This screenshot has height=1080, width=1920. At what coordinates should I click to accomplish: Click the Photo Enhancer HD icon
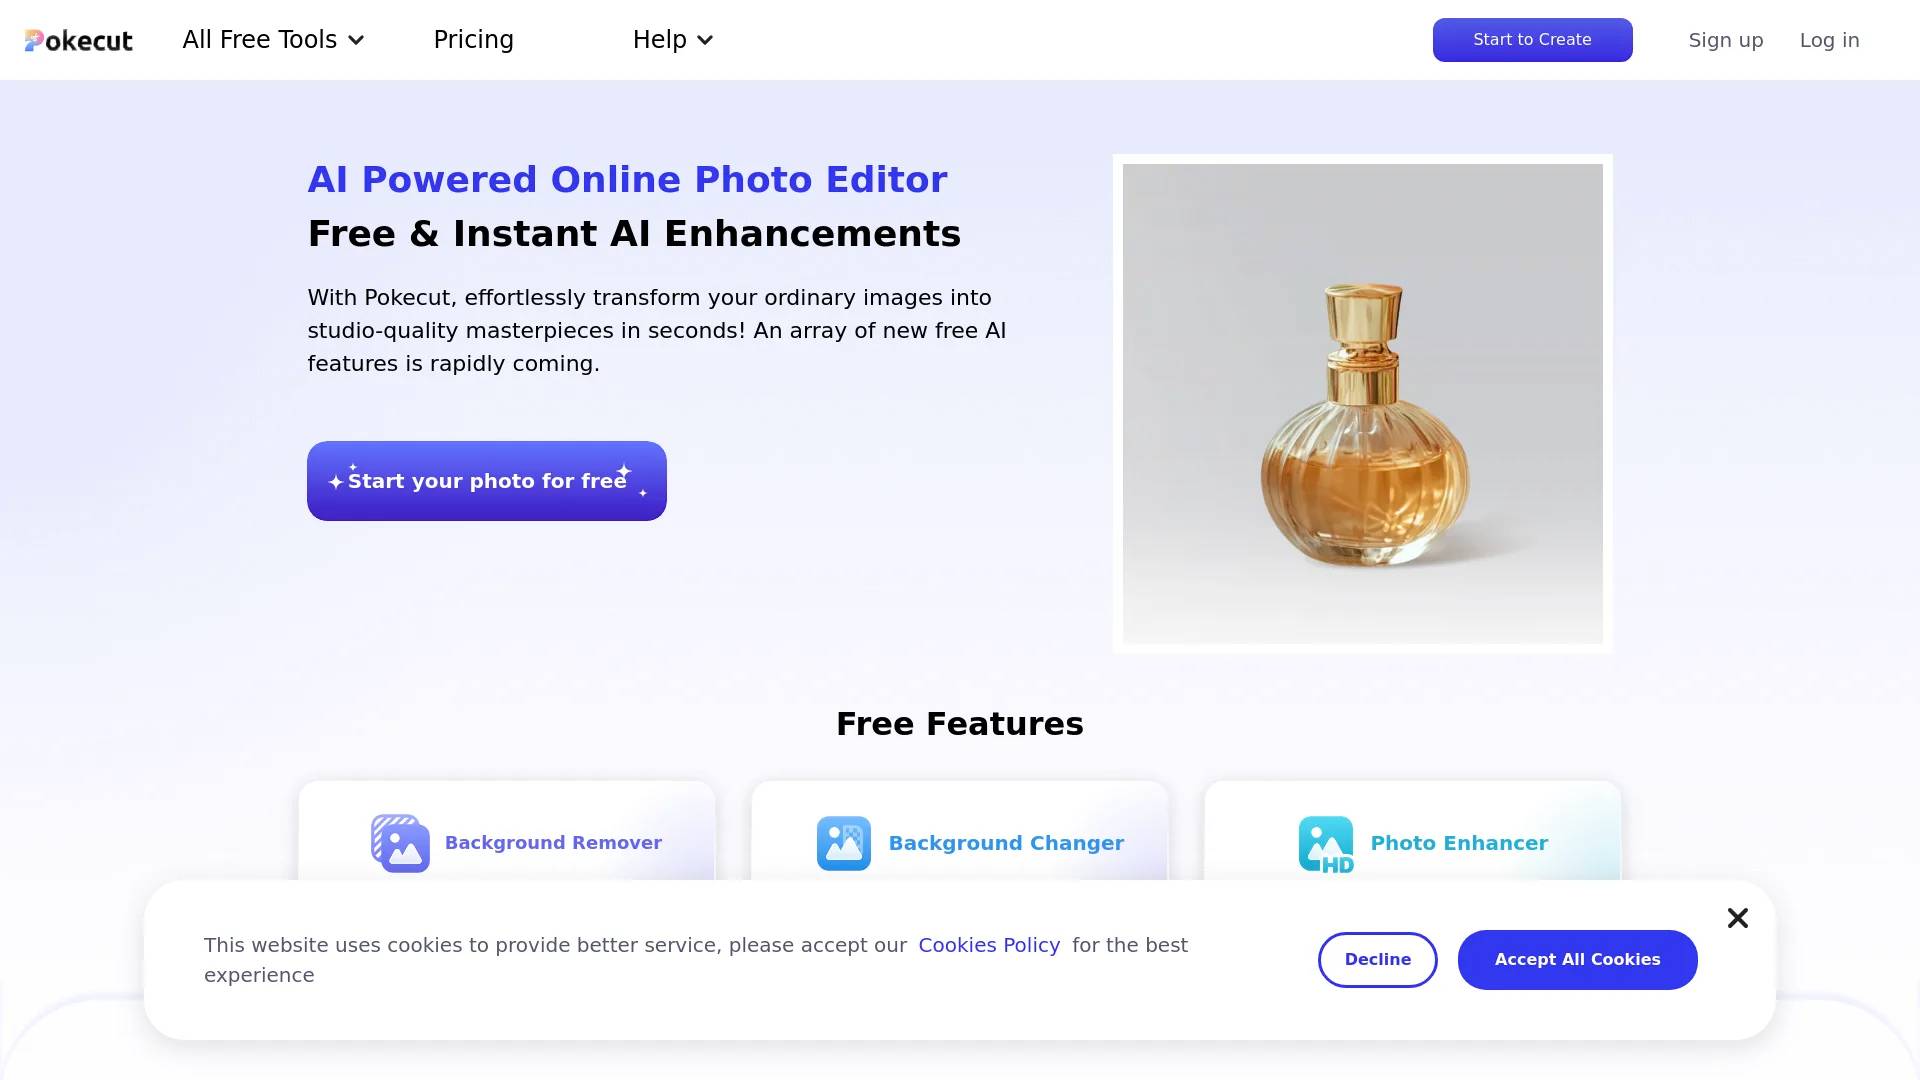point(1325,843)
